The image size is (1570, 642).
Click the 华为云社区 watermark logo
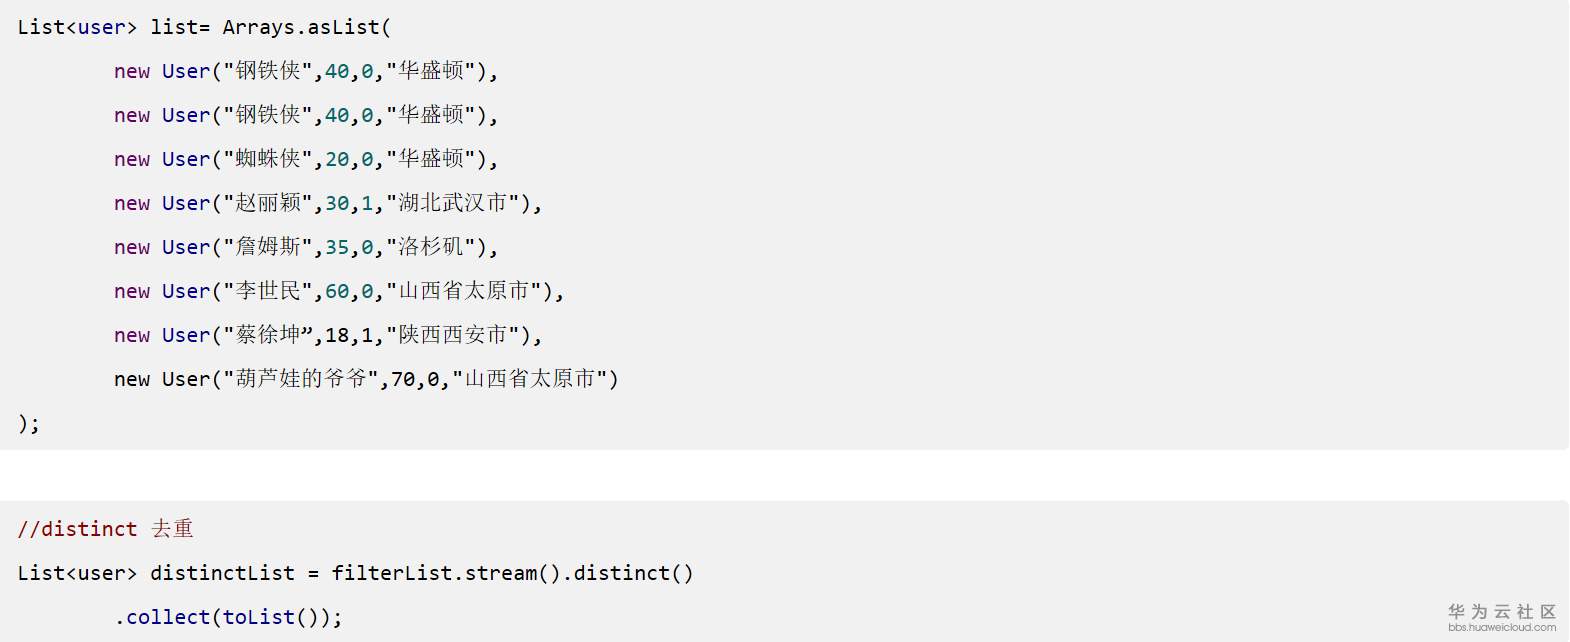pyautogui.click(x=1502, y=611)
